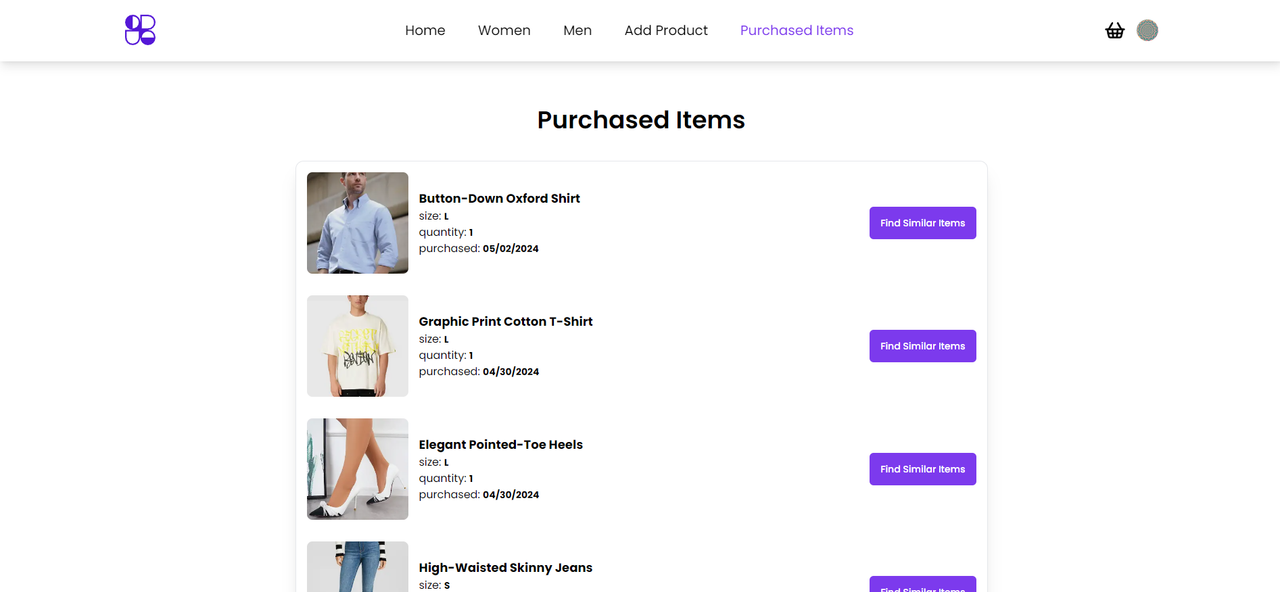Find similar items for Graphic Print T-Shirt

[923, 346]
